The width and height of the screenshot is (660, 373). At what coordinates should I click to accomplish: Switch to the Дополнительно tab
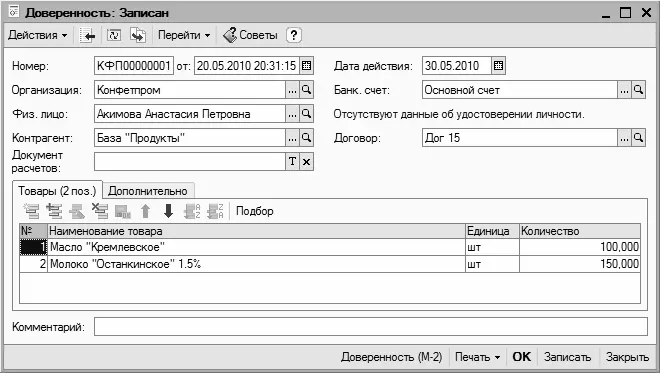click(x=148, y=191)
